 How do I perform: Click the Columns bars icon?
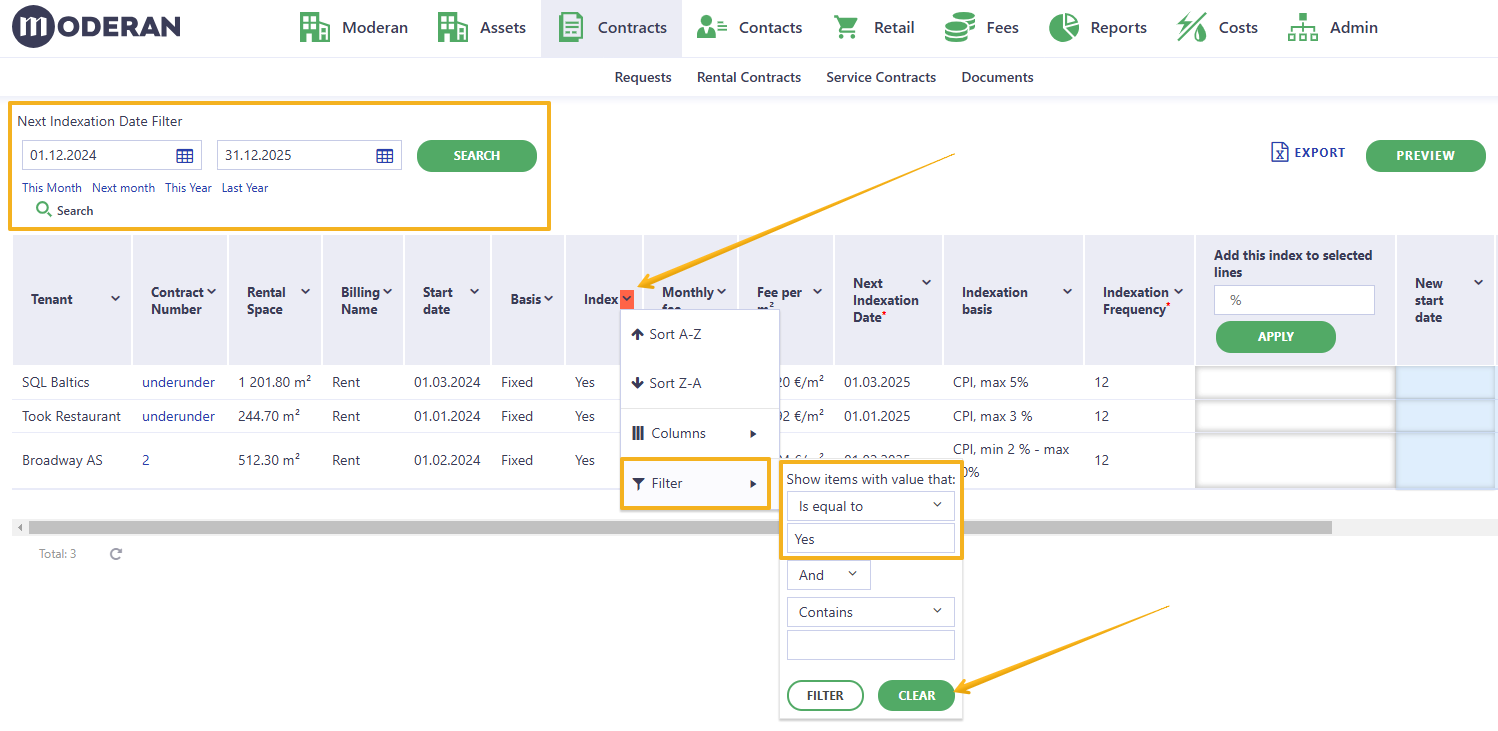637,433
